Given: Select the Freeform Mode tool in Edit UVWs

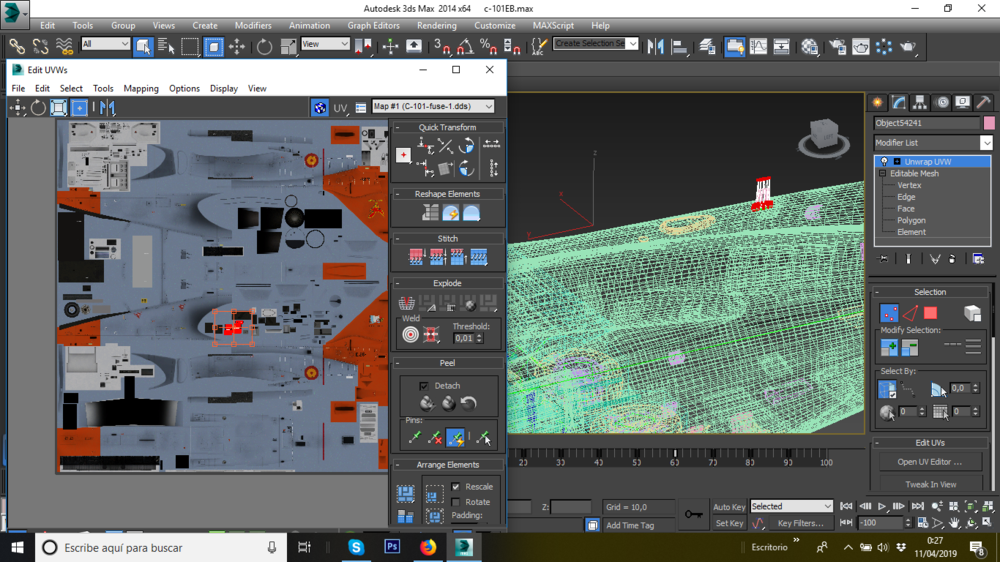Looking at the screenshot, I should click(79, 108).
